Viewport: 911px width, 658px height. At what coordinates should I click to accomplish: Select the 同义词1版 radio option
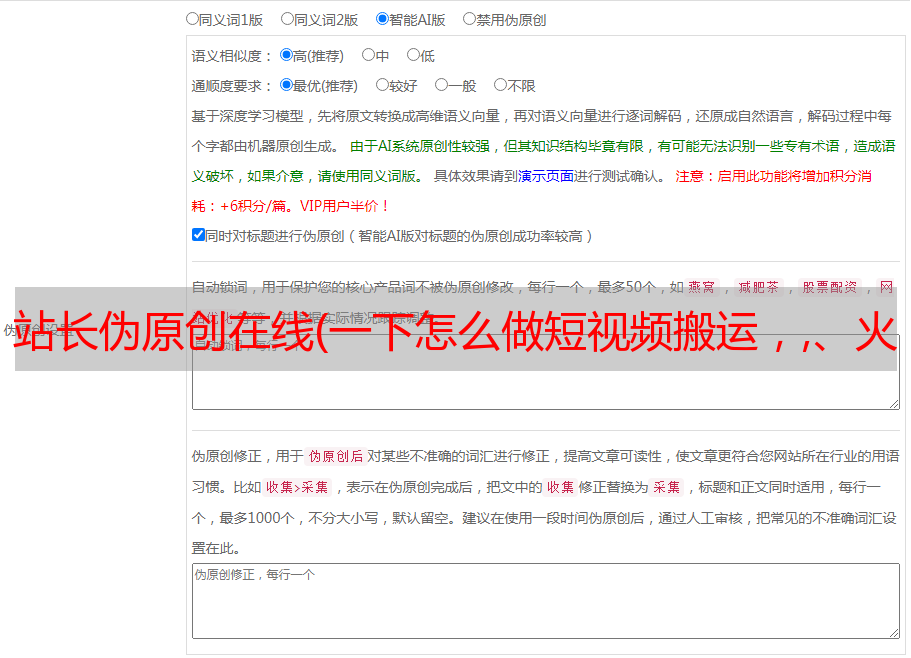[x=192, y=19]
